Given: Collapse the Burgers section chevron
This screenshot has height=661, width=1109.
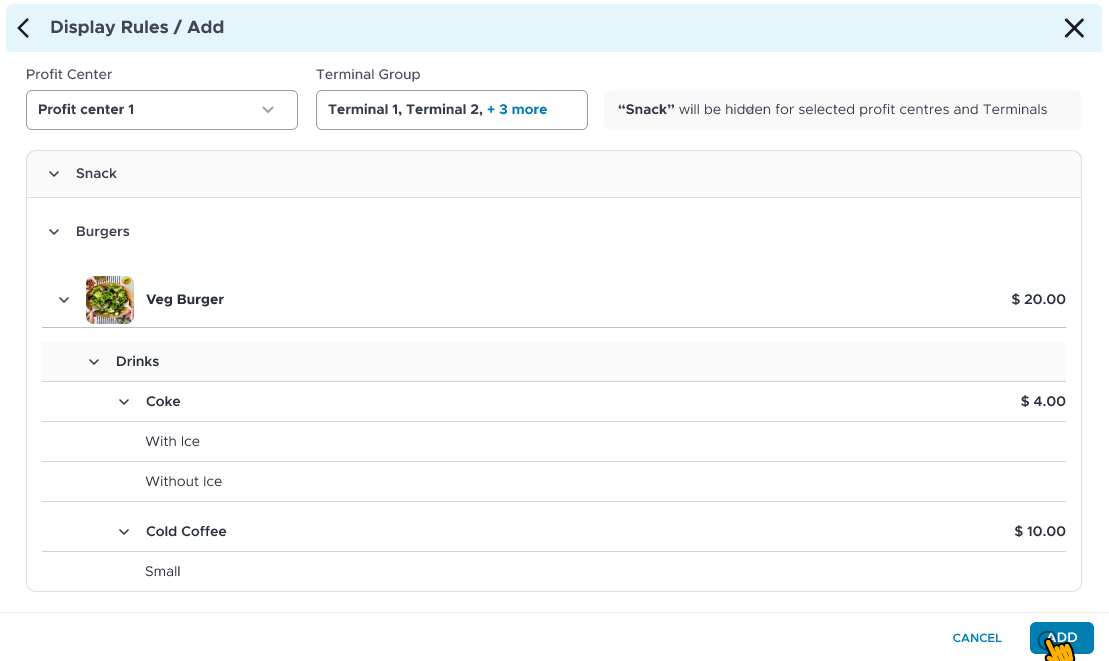Looking at the screenshot, I should (x=54, y=232).
